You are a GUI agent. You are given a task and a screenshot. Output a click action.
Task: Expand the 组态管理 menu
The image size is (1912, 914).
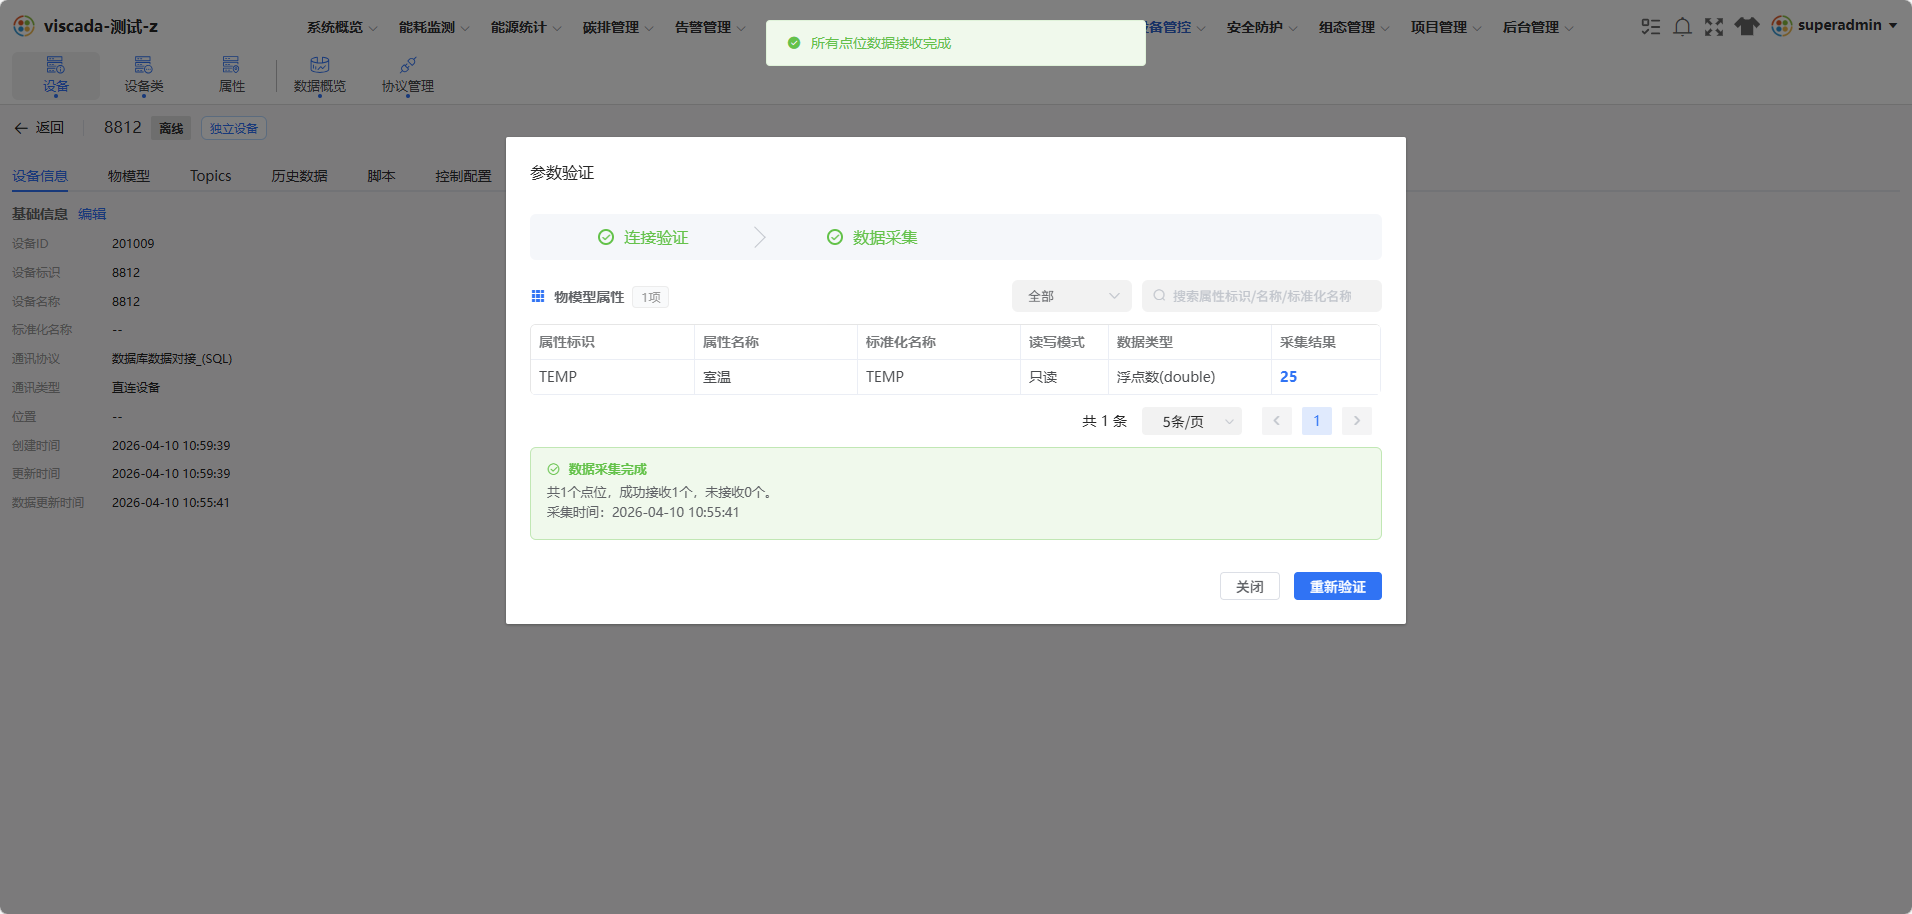coord(1354,27)
